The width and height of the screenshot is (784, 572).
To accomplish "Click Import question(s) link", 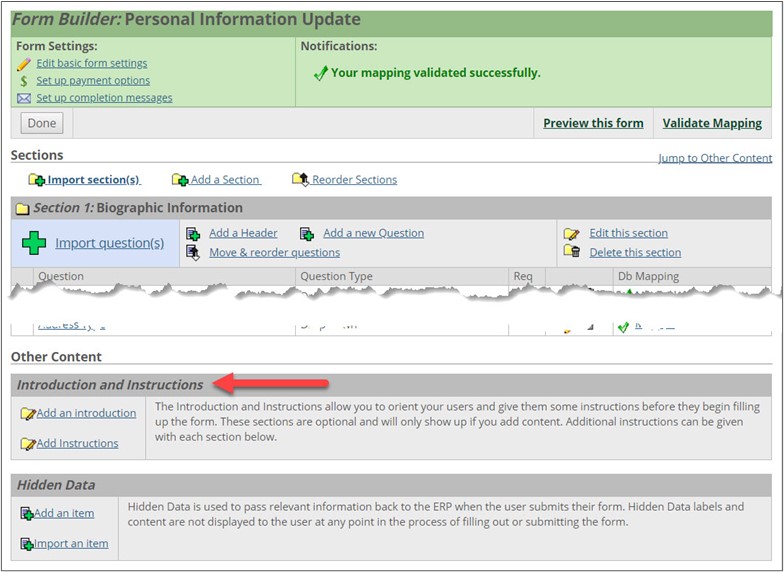I will [110, 243].
